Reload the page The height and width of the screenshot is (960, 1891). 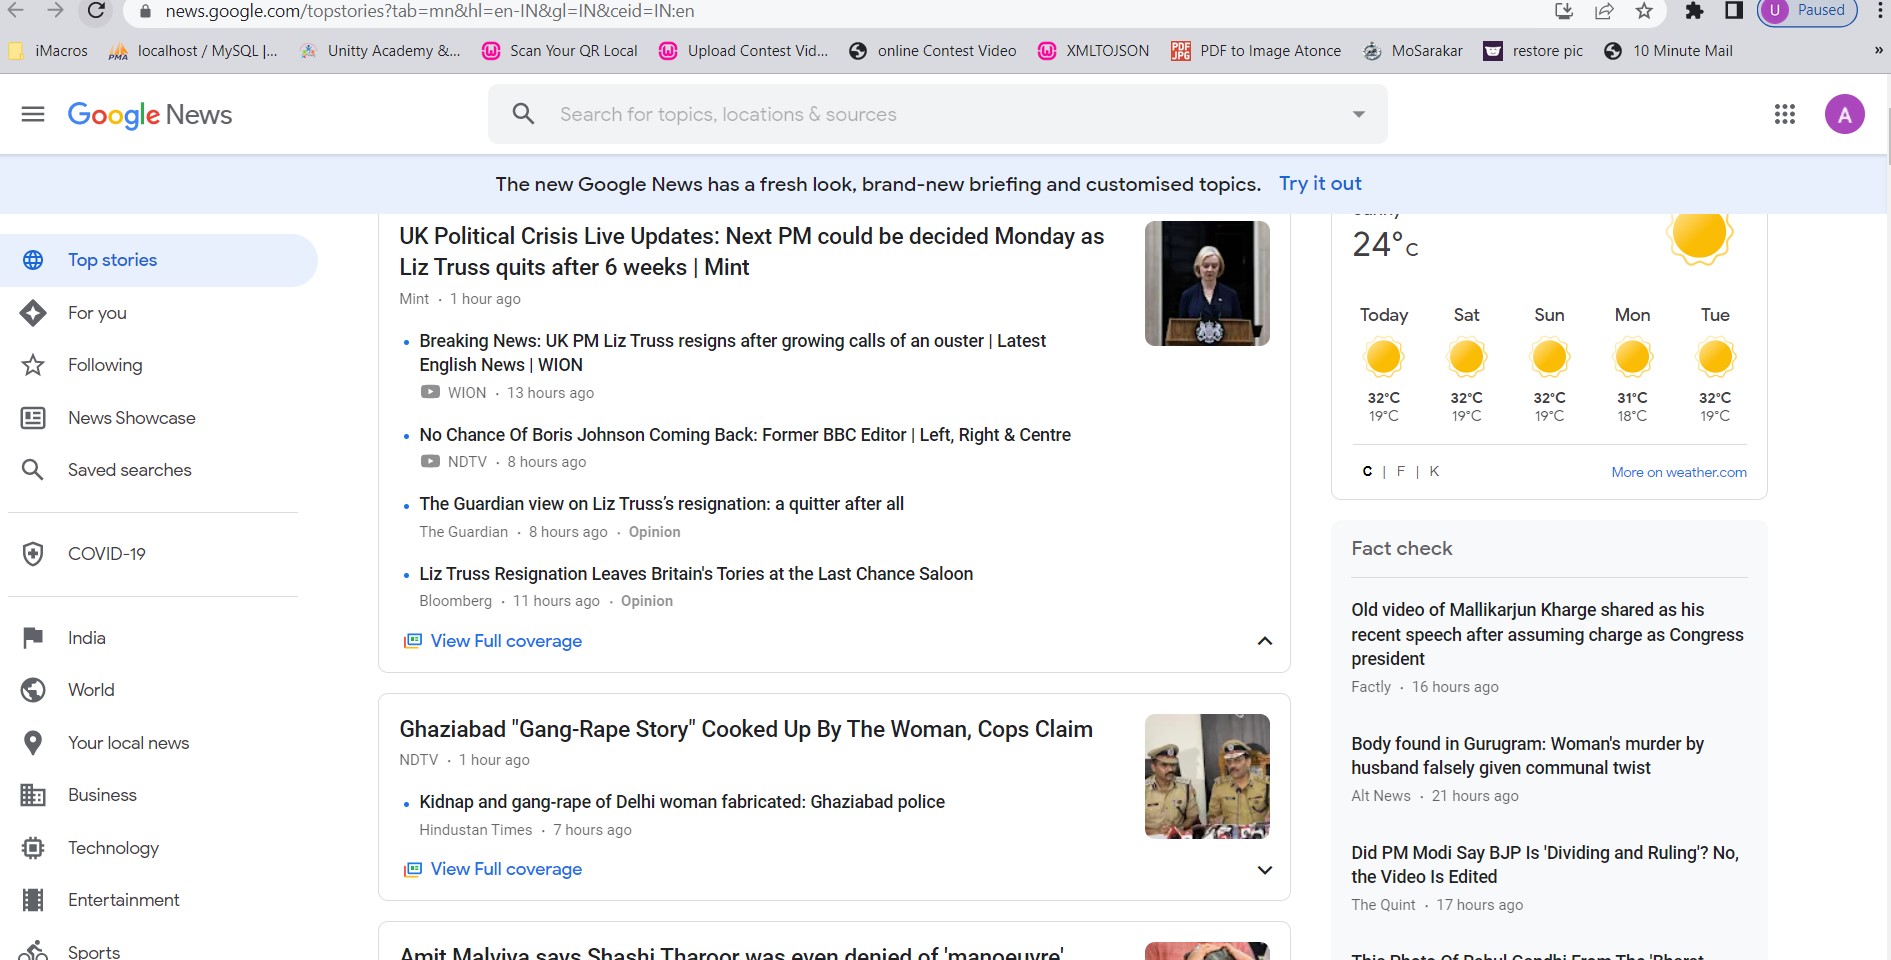96,11
